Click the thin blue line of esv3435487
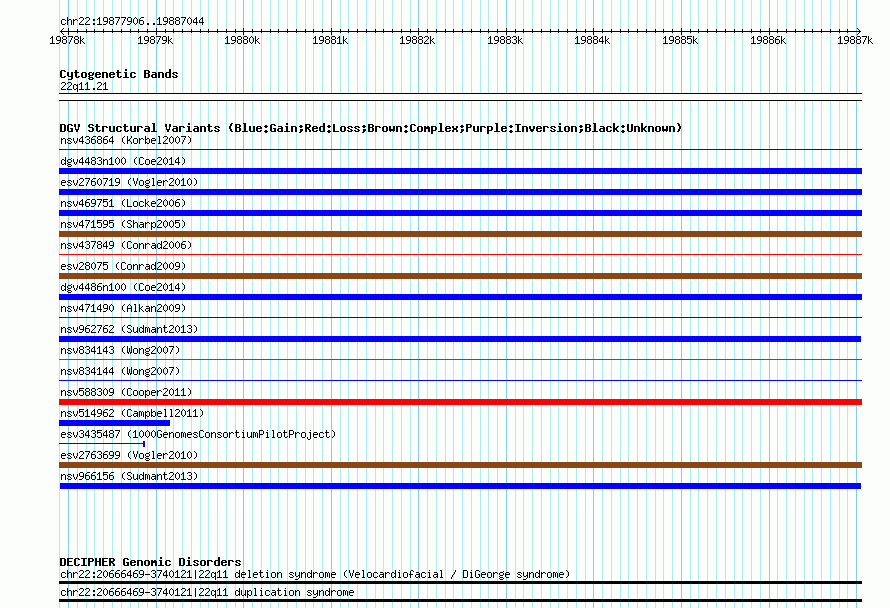The height and width of the screenshot is (608, 890). pyautogui.click(x=102, y=444)
